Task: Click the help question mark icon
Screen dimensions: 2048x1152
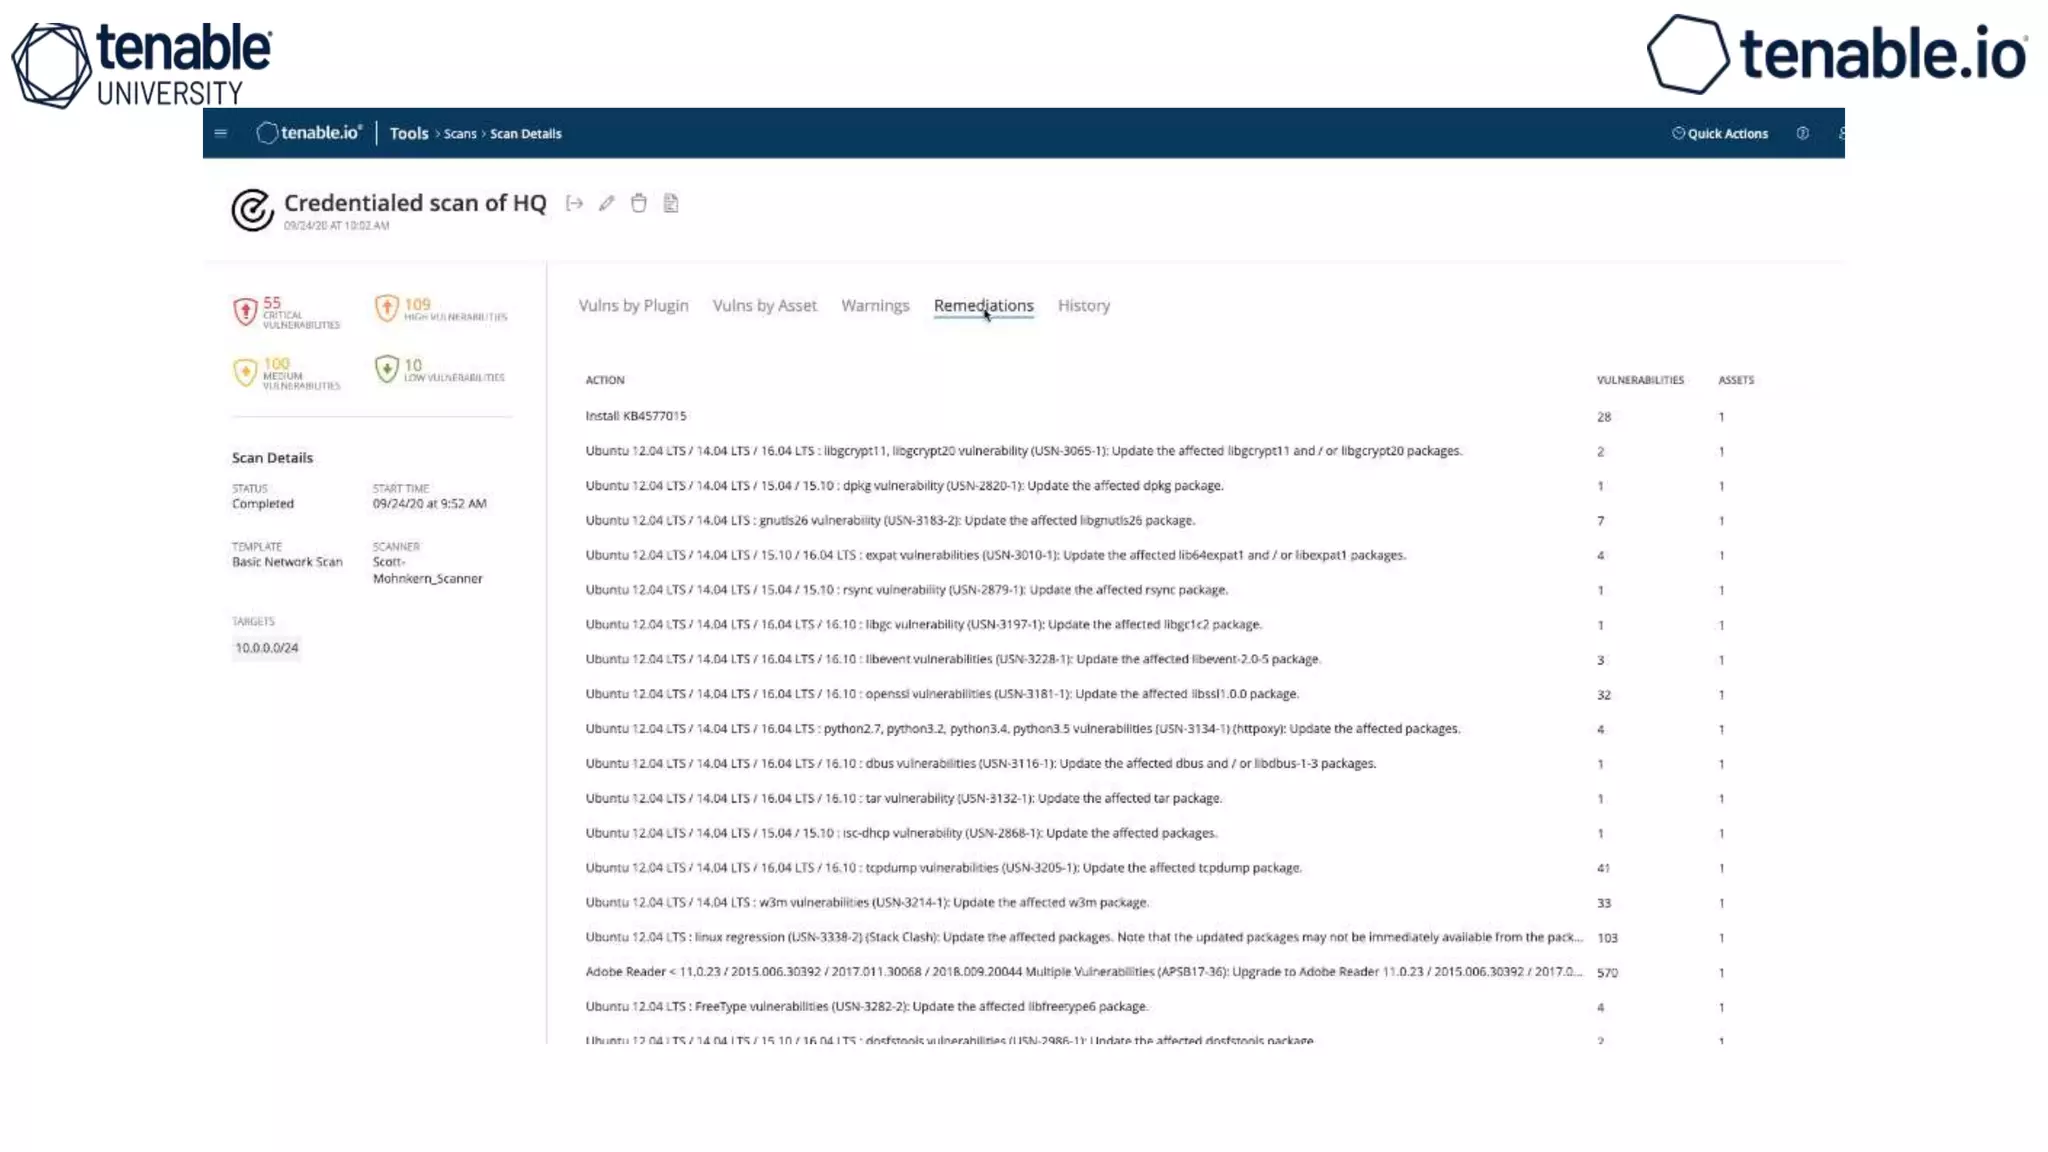Action: [x=1802, y=133]
